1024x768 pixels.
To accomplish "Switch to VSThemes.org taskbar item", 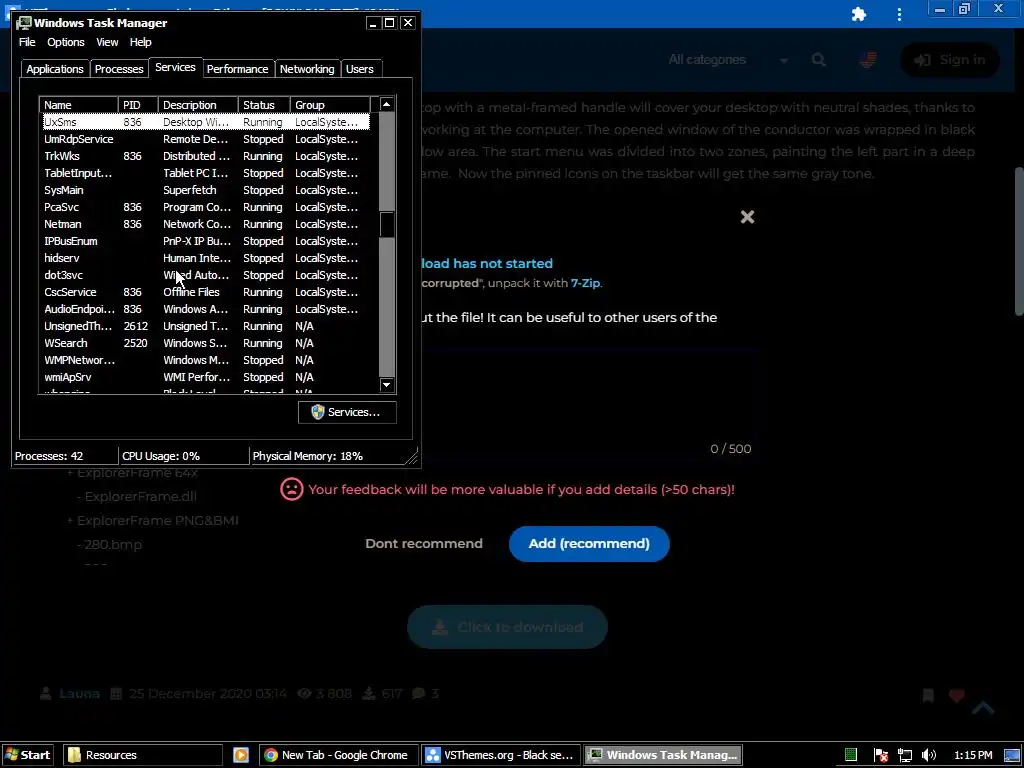I will 500,755.
